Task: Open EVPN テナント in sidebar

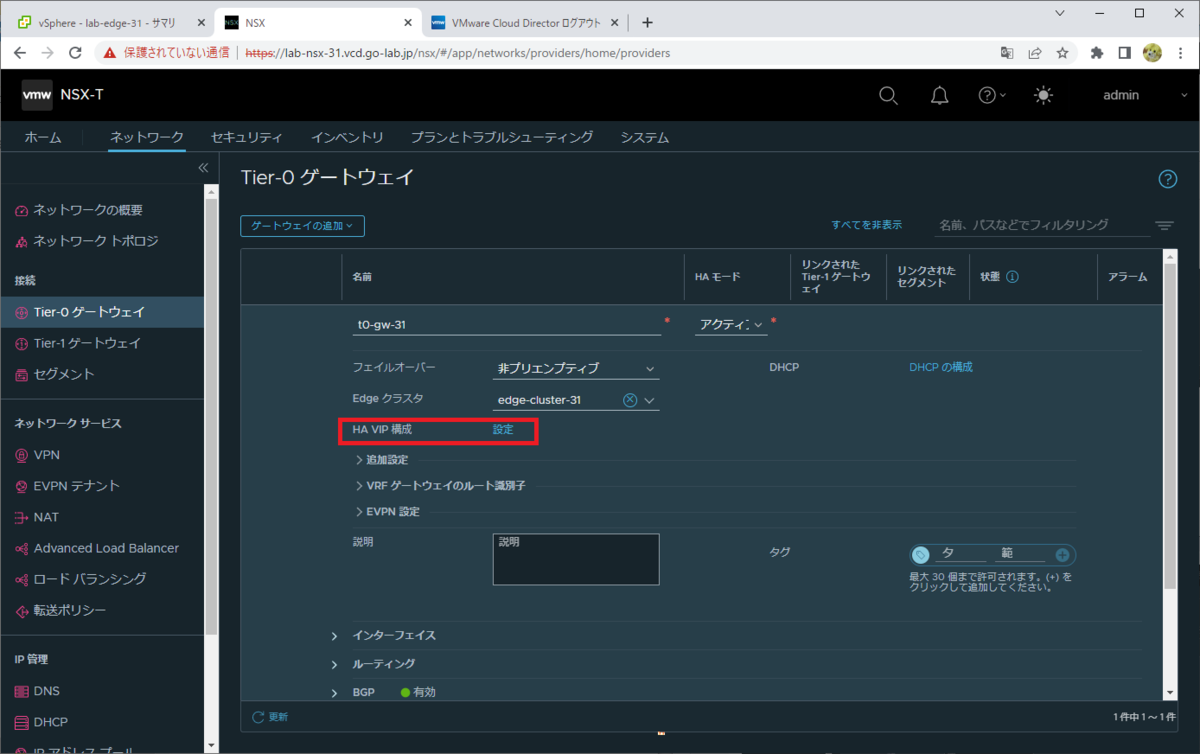Action: coord(76,486)
